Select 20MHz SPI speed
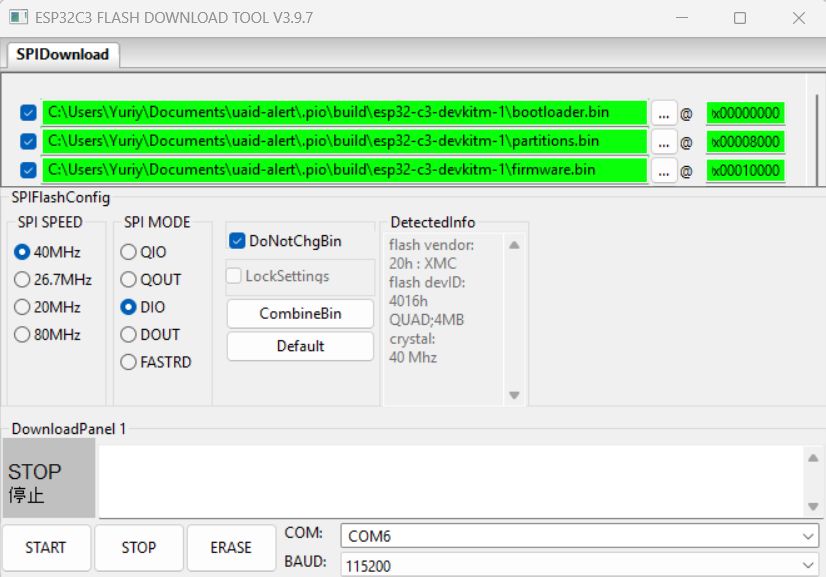This screenshot has width=826, height=577. (x=47, y=307)
